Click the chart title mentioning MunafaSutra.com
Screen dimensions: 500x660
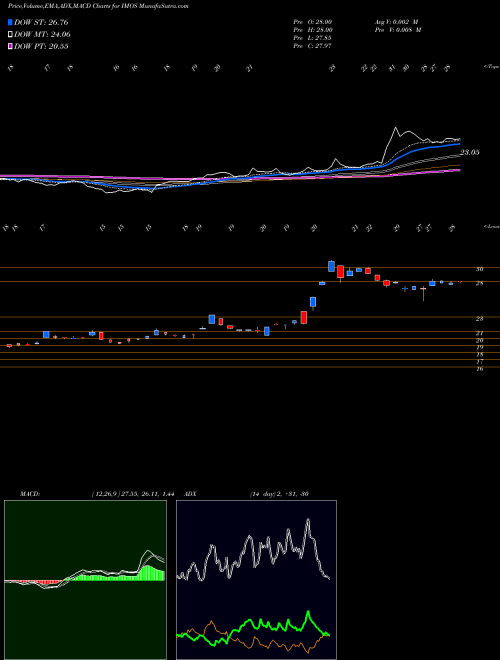click(98, 7)
